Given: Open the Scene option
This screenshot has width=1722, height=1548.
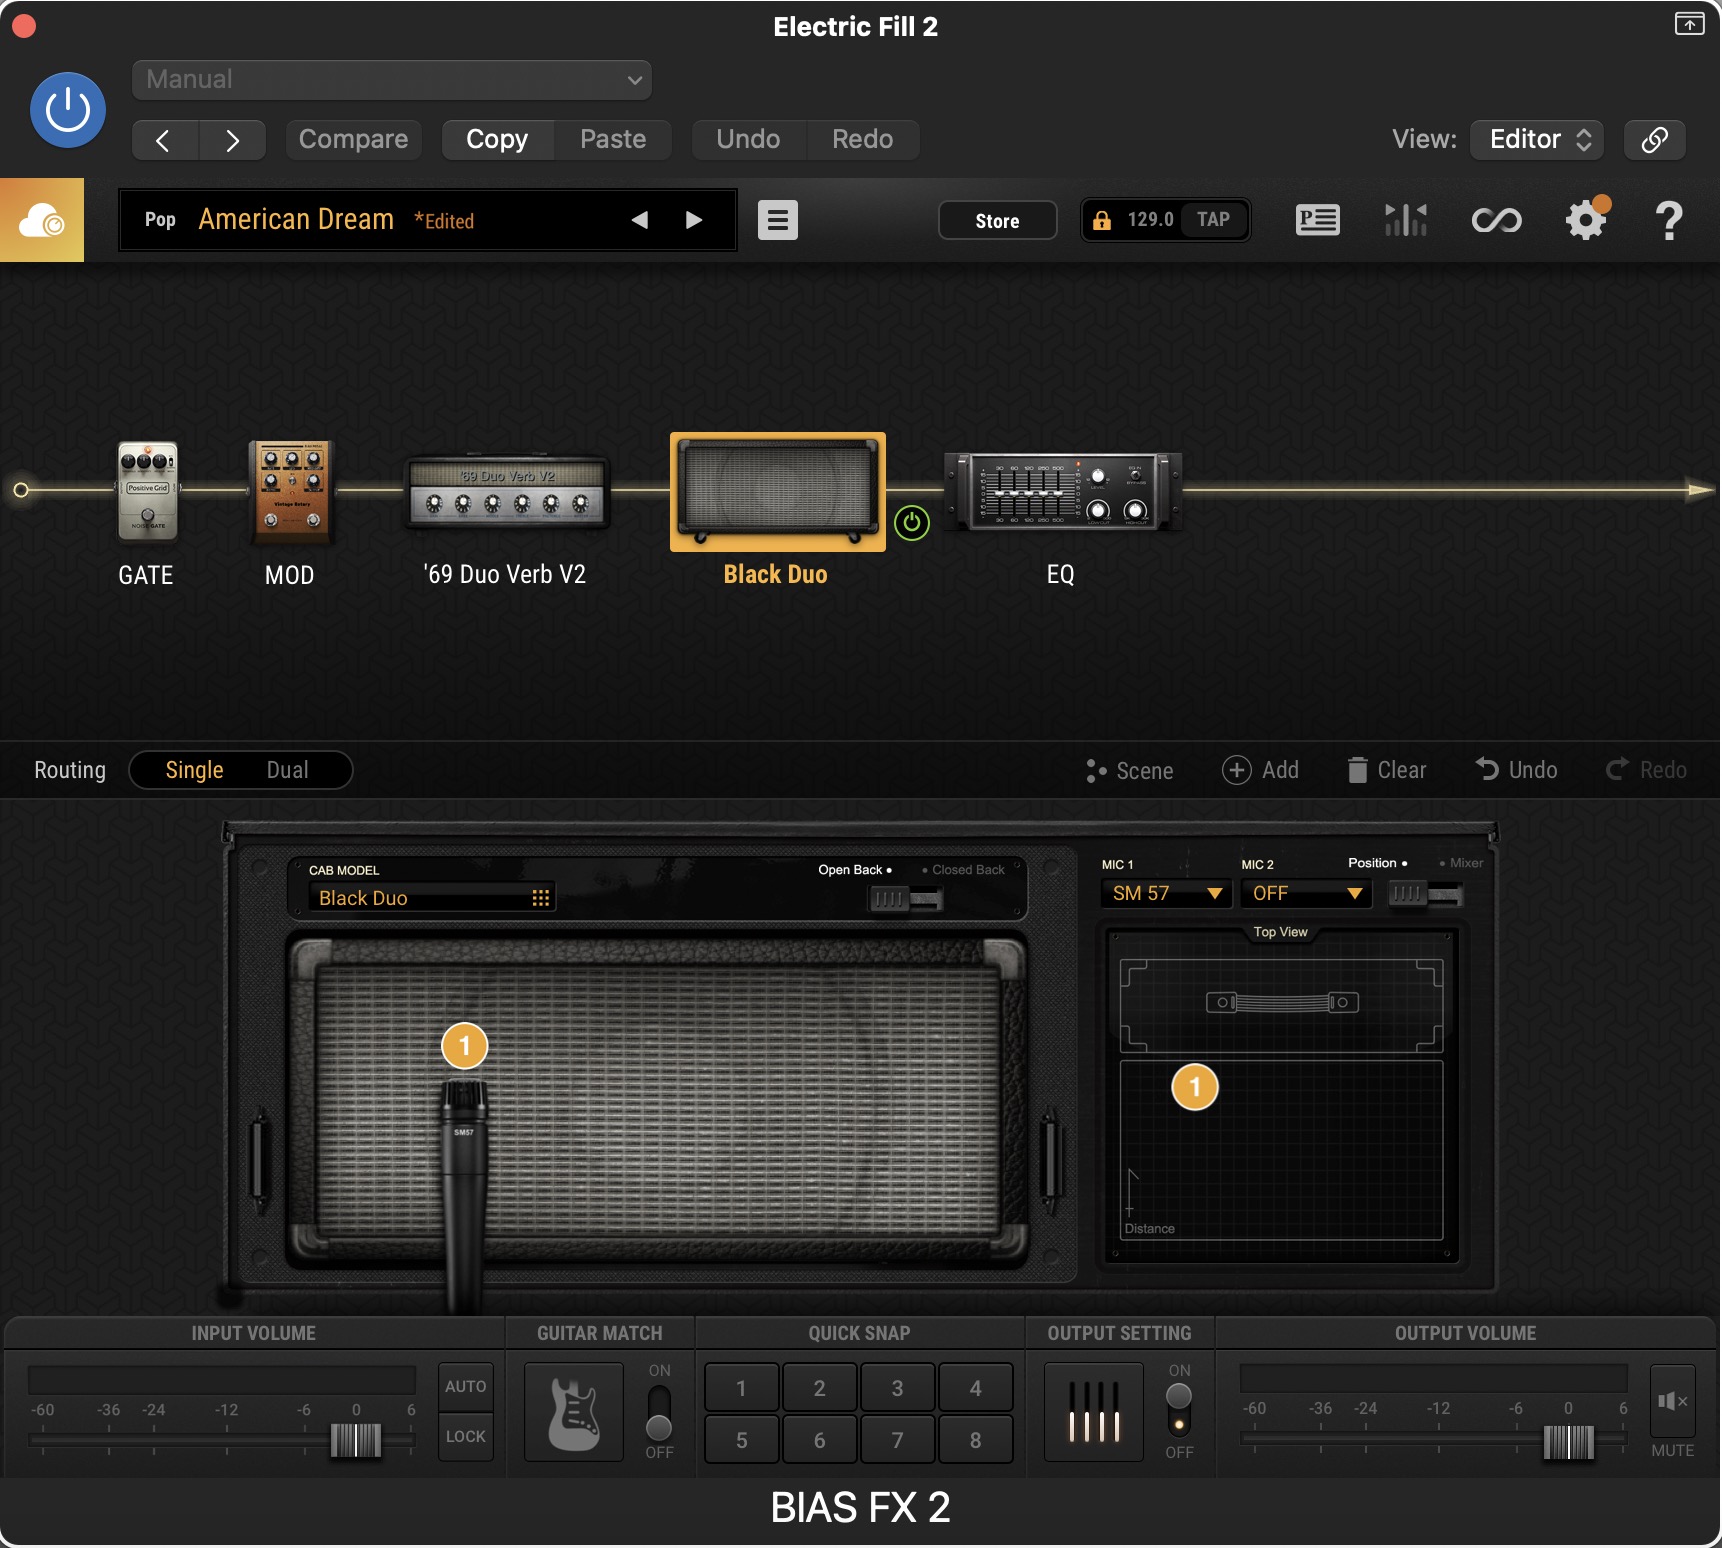Looking at the screenshot, I should 1130,771.
